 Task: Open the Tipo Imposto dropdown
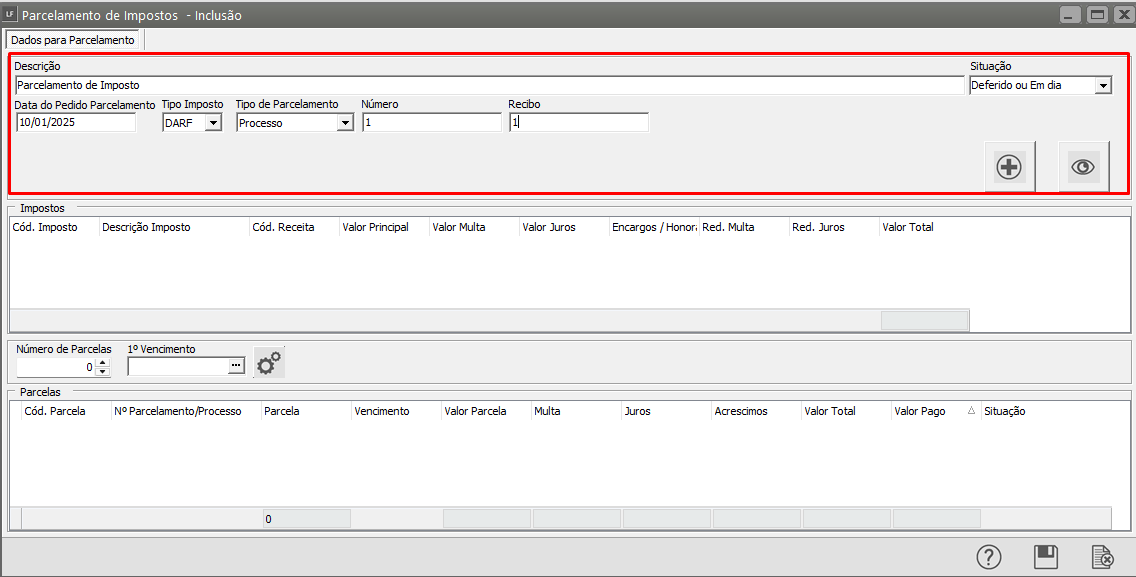click(x=213, y=123)
